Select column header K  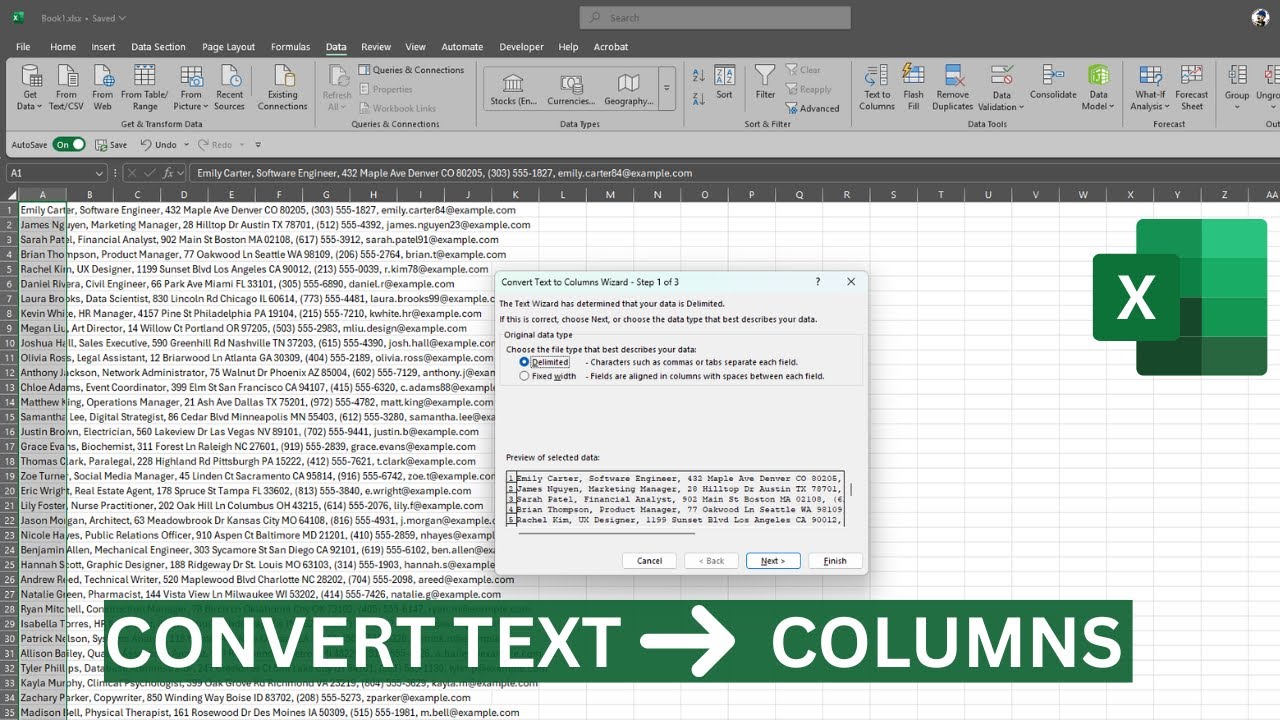tap(515, 195)
